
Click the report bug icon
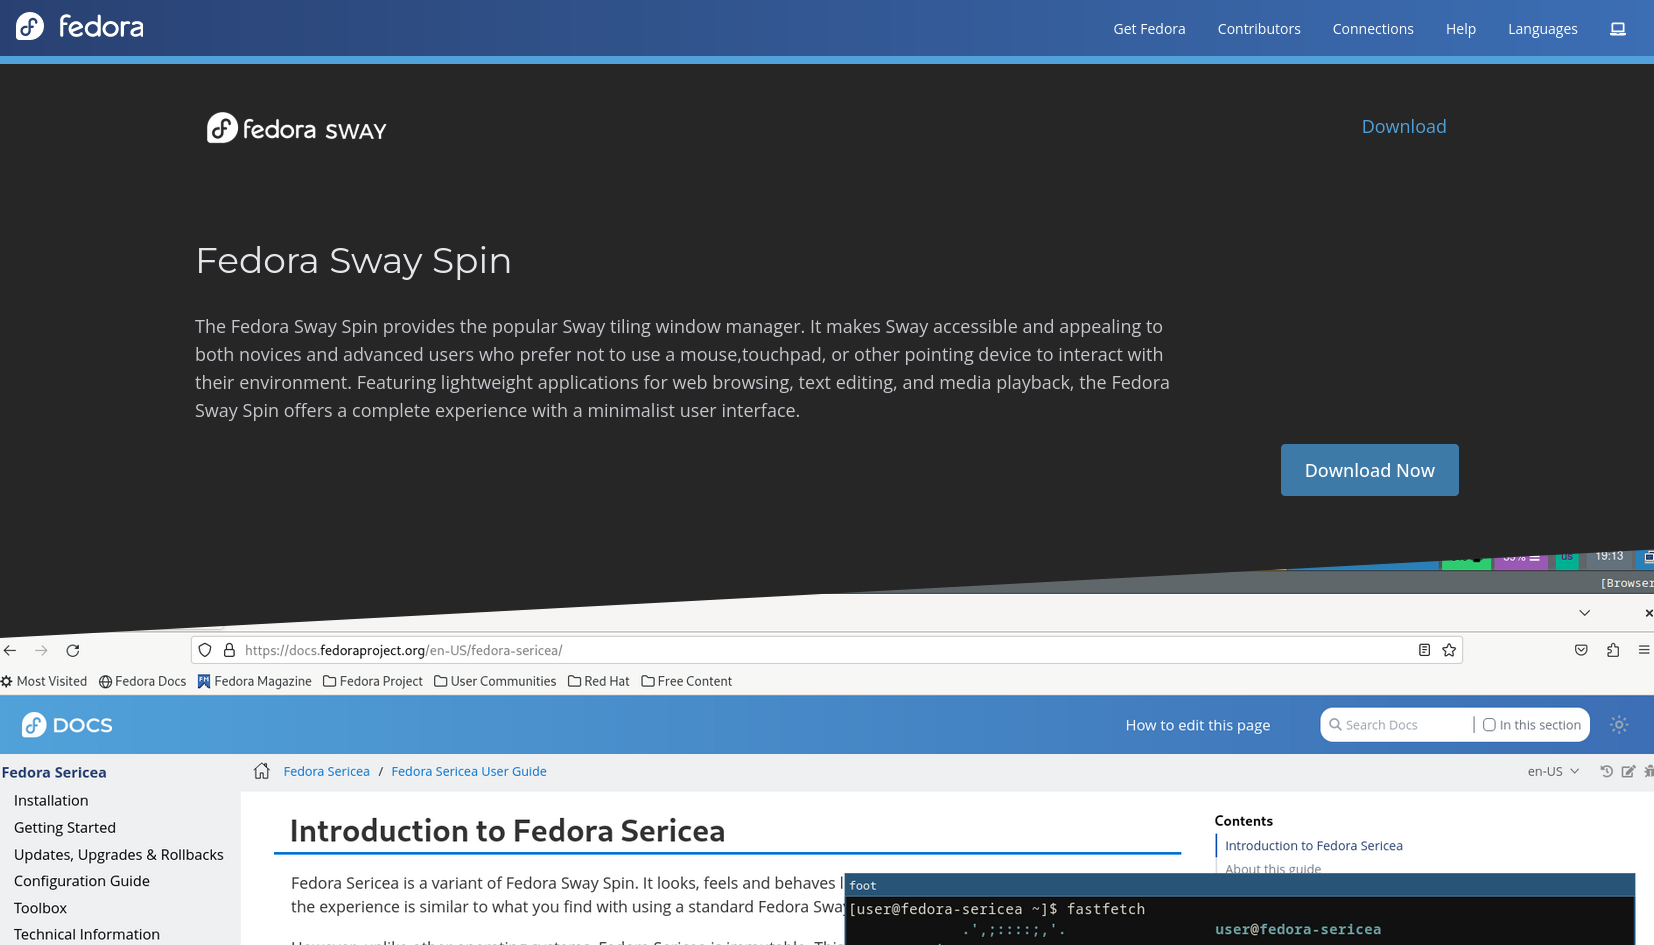pyautogui.click(x=1648, y=771)
